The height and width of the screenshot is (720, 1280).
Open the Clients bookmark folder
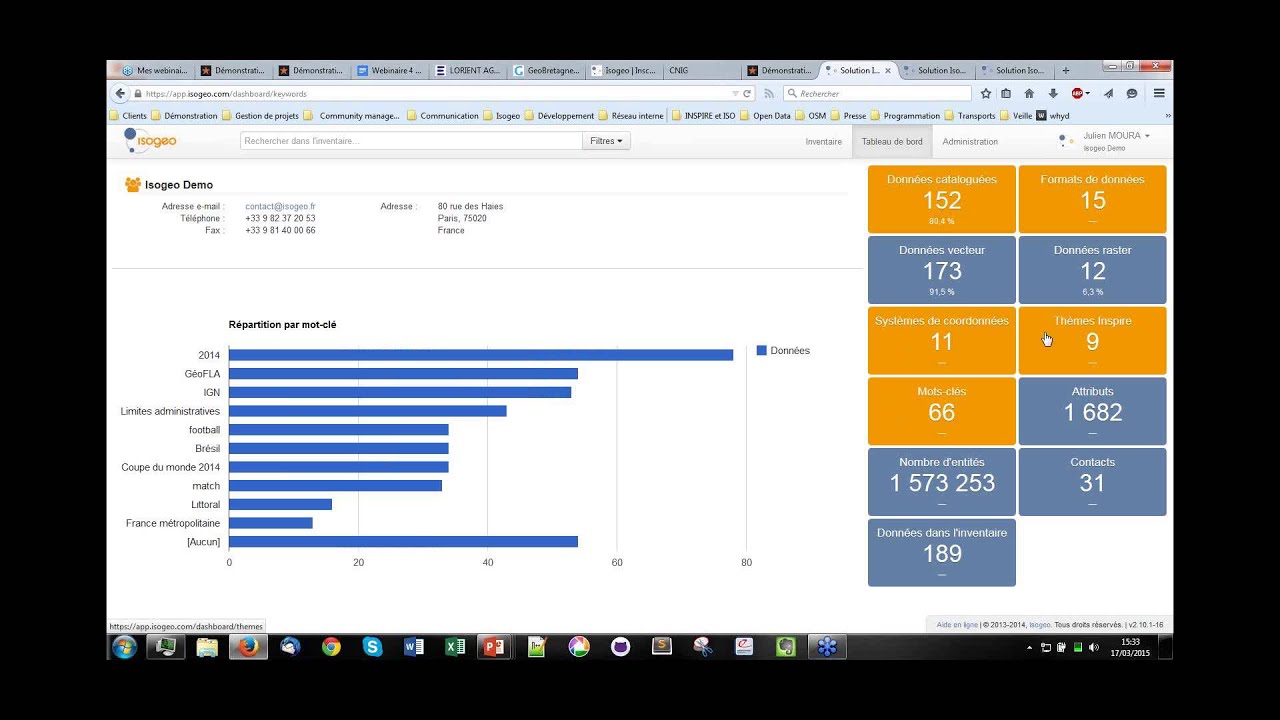pyautogui.click(x=127, y=116)
